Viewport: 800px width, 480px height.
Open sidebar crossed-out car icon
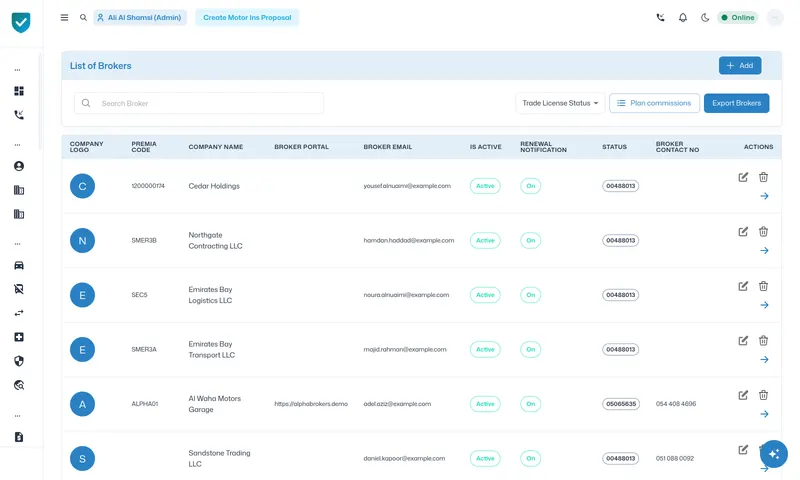click(x=19, y=289)
